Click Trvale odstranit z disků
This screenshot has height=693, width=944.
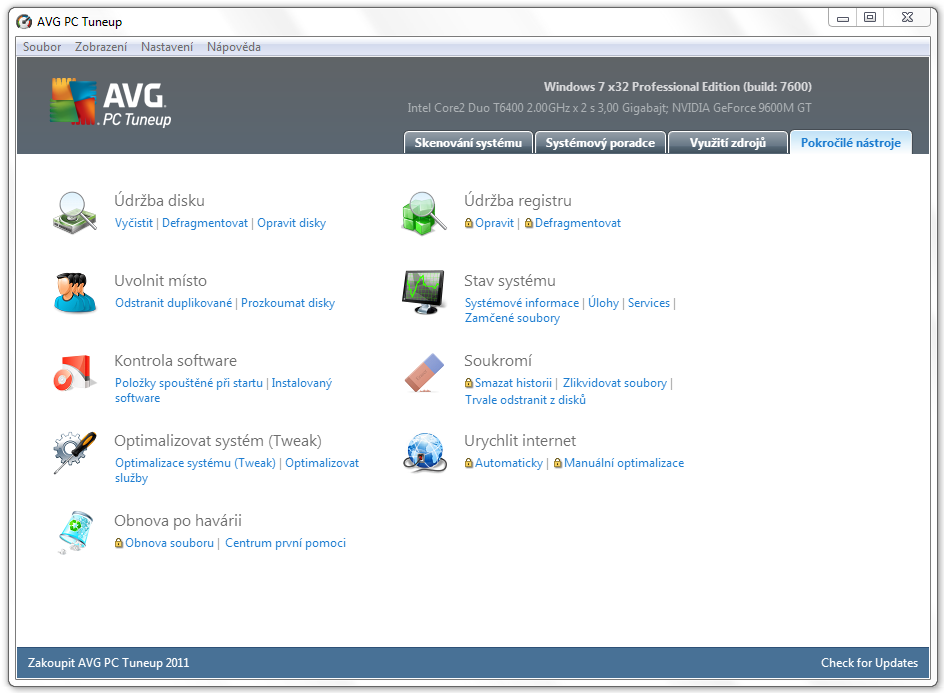[525, 400]
